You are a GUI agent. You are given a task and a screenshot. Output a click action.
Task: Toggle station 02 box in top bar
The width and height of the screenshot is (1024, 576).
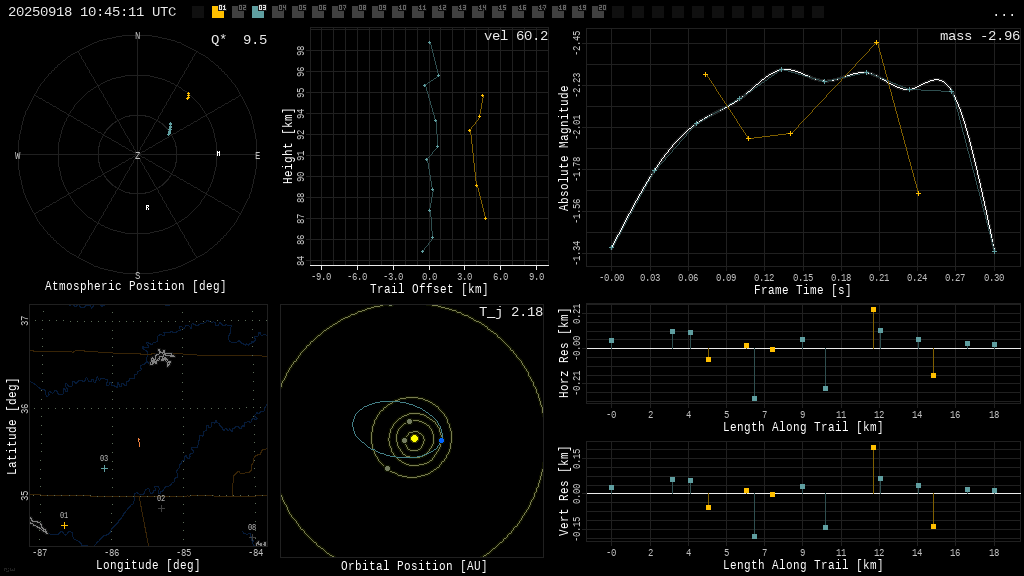pos(238,12)
